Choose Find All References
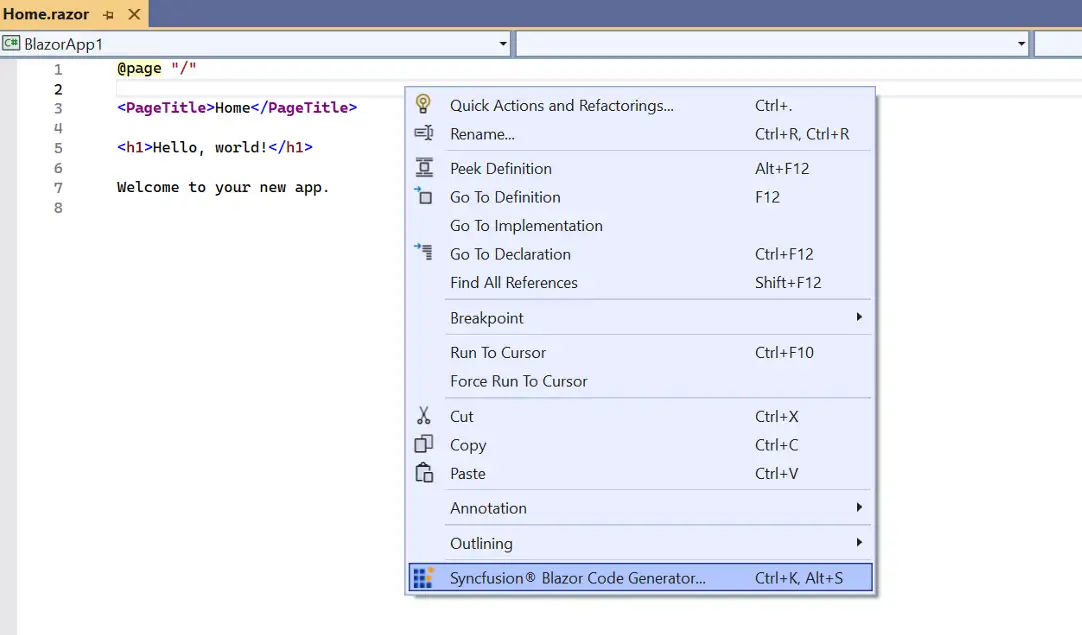Screen dimensions: 1082x635 click(514, 283)
